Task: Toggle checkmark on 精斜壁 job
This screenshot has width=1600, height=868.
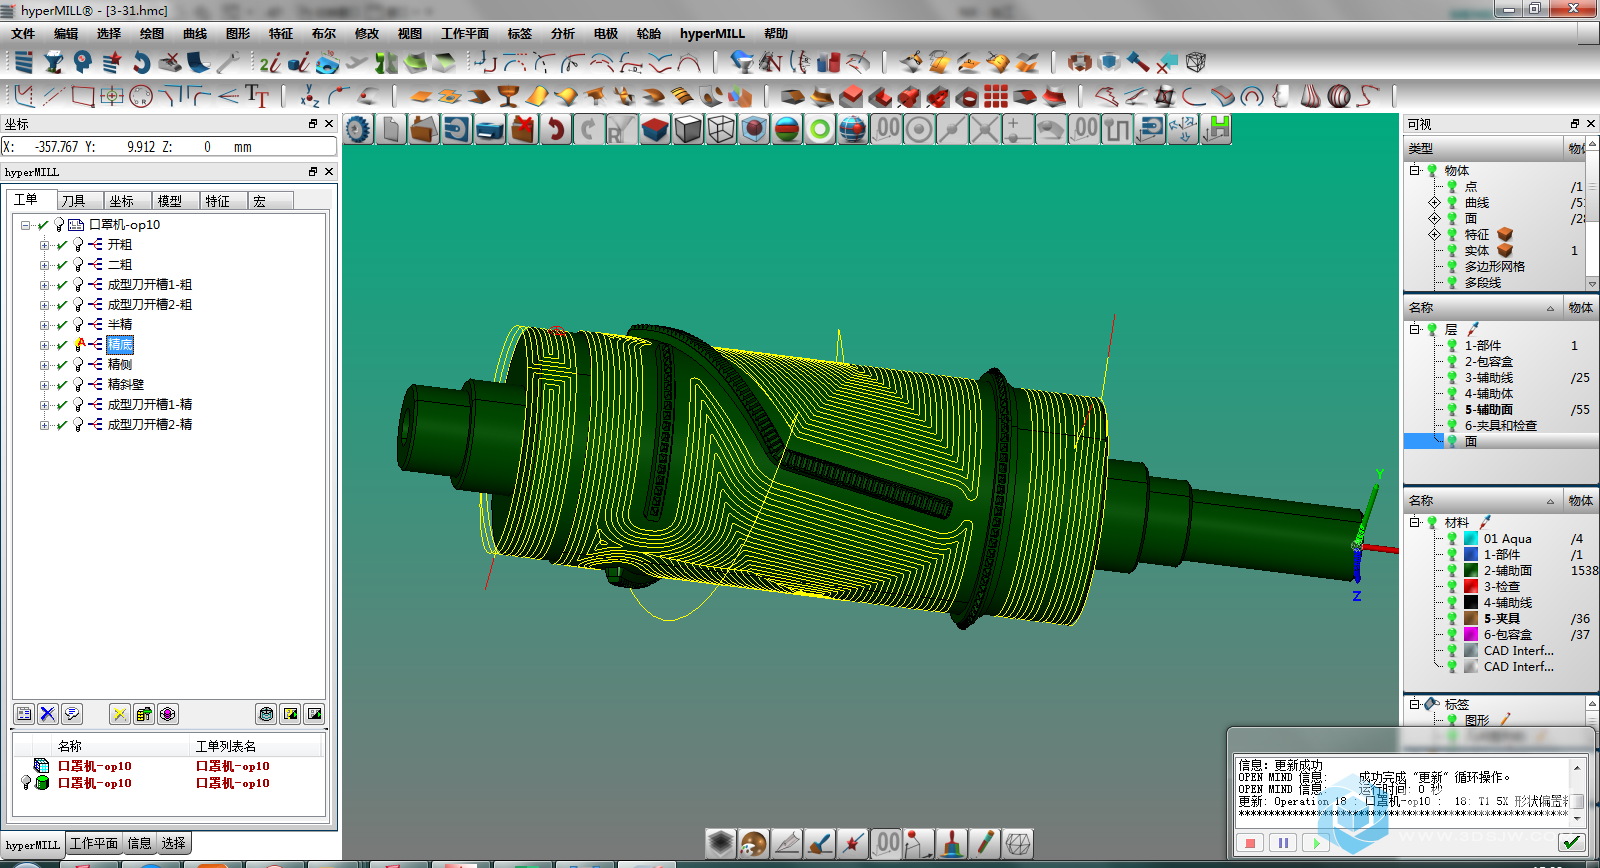Action: [x=62, y=385]
